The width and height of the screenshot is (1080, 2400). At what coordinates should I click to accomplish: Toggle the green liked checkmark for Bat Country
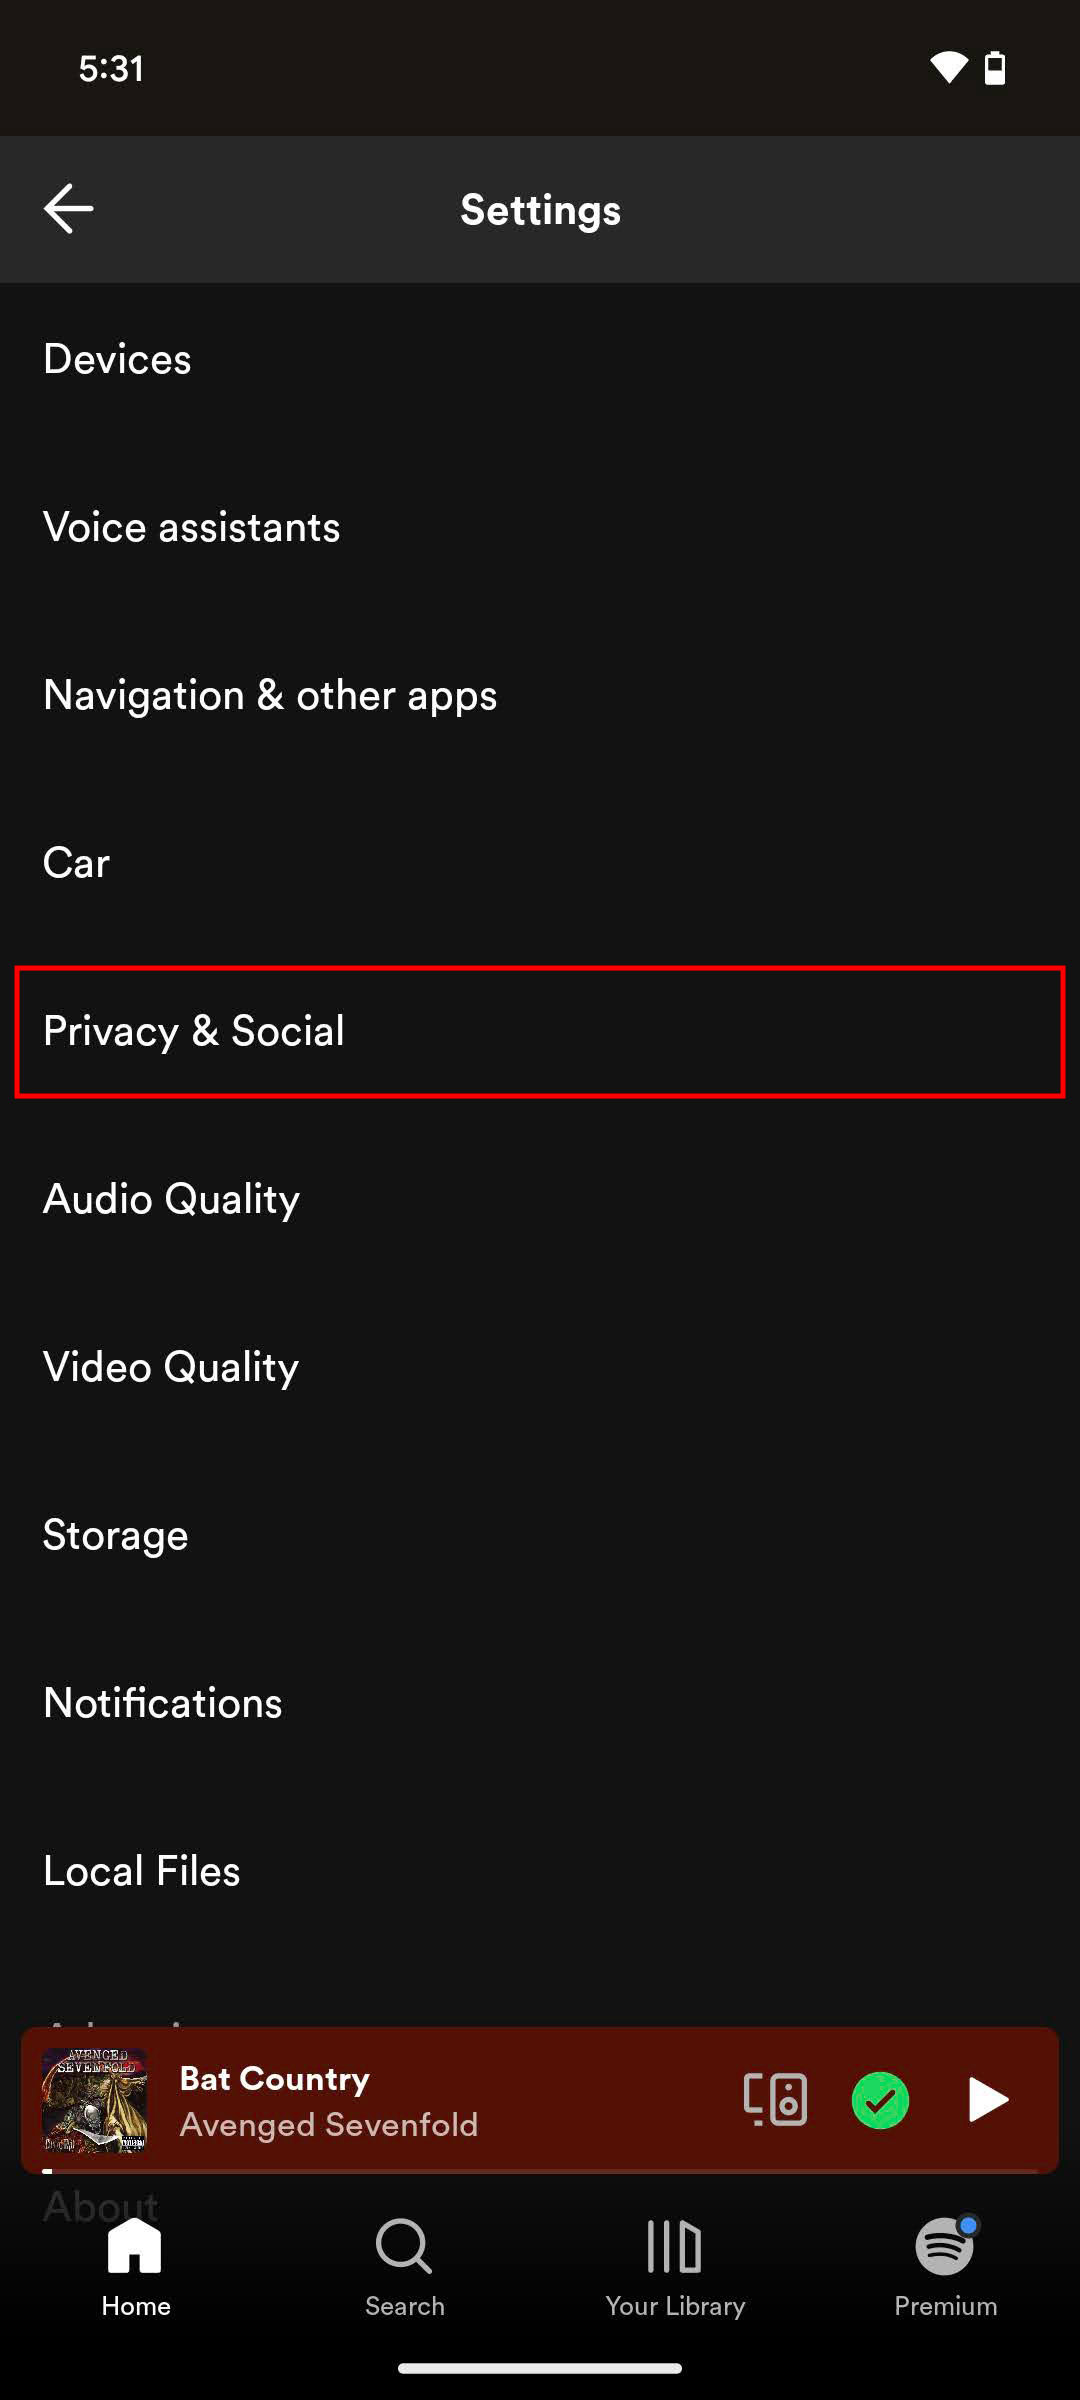[x=880, y=2100]
